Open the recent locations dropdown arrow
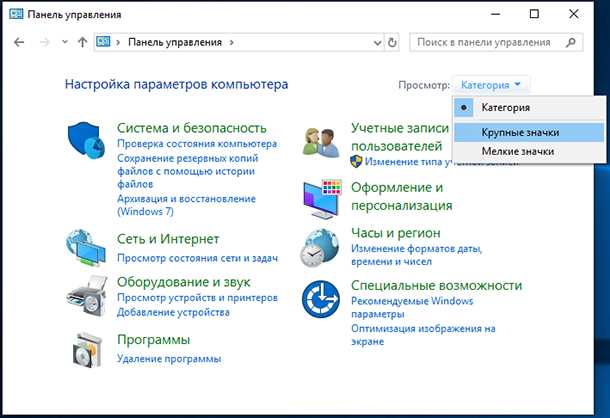Screen dimensions: 610x418 coord(65,42)
